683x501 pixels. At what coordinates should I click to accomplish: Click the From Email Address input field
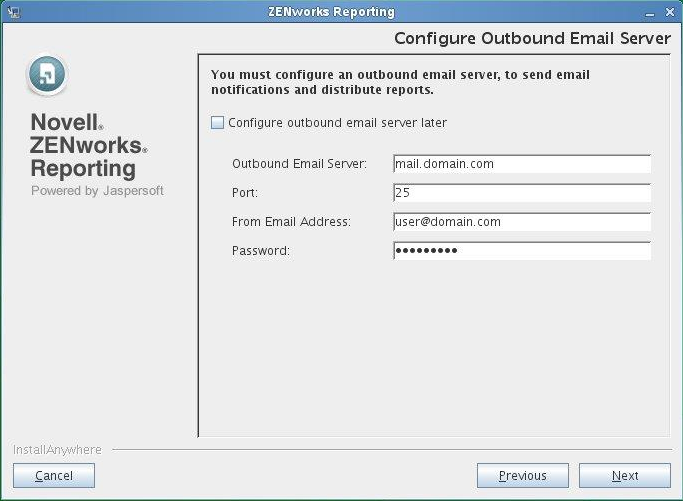pyautogui.click(x=522, y=222)
